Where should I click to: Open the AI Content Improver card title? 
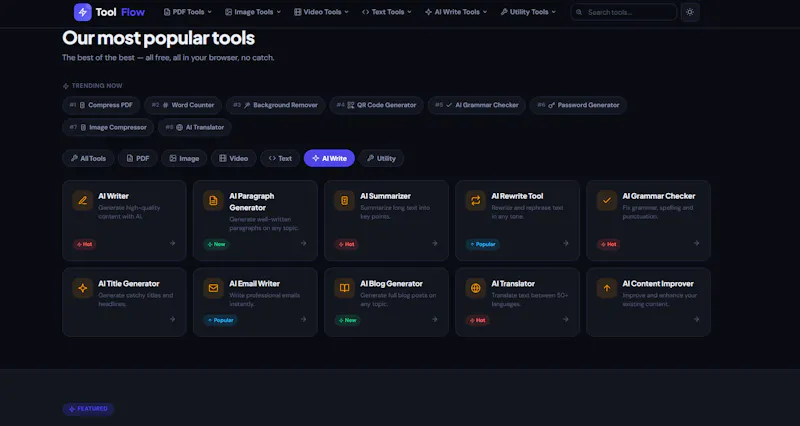coord(658,284)
